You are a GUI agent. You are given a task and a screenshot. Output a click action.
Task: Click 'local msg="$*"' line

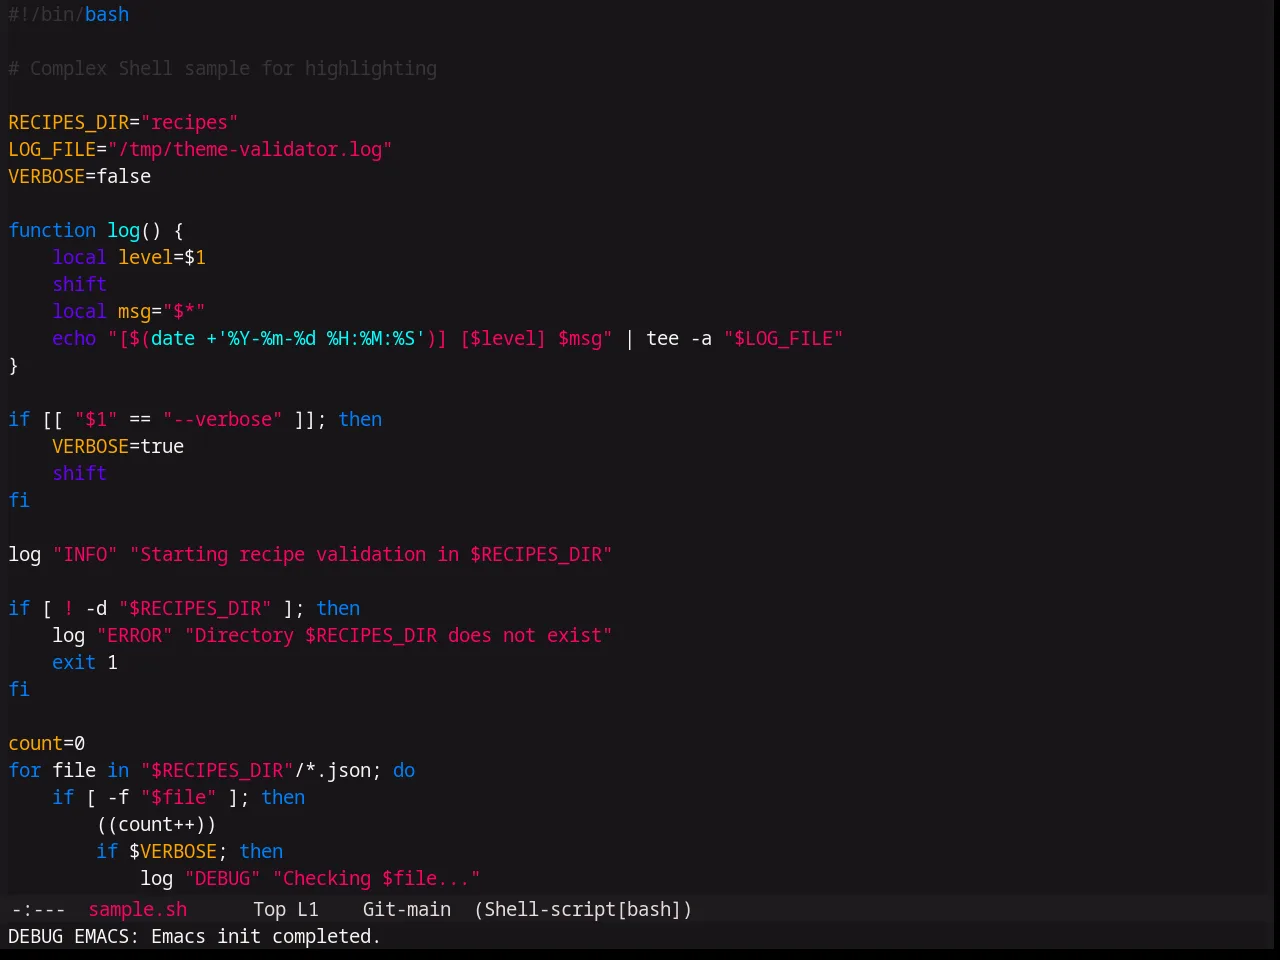pos(129,311)
